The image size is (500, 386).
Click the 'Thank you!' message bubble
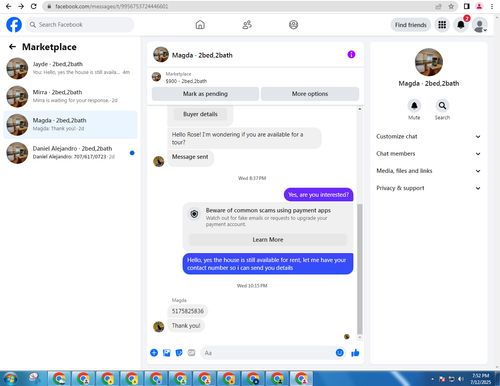(186, 326)
